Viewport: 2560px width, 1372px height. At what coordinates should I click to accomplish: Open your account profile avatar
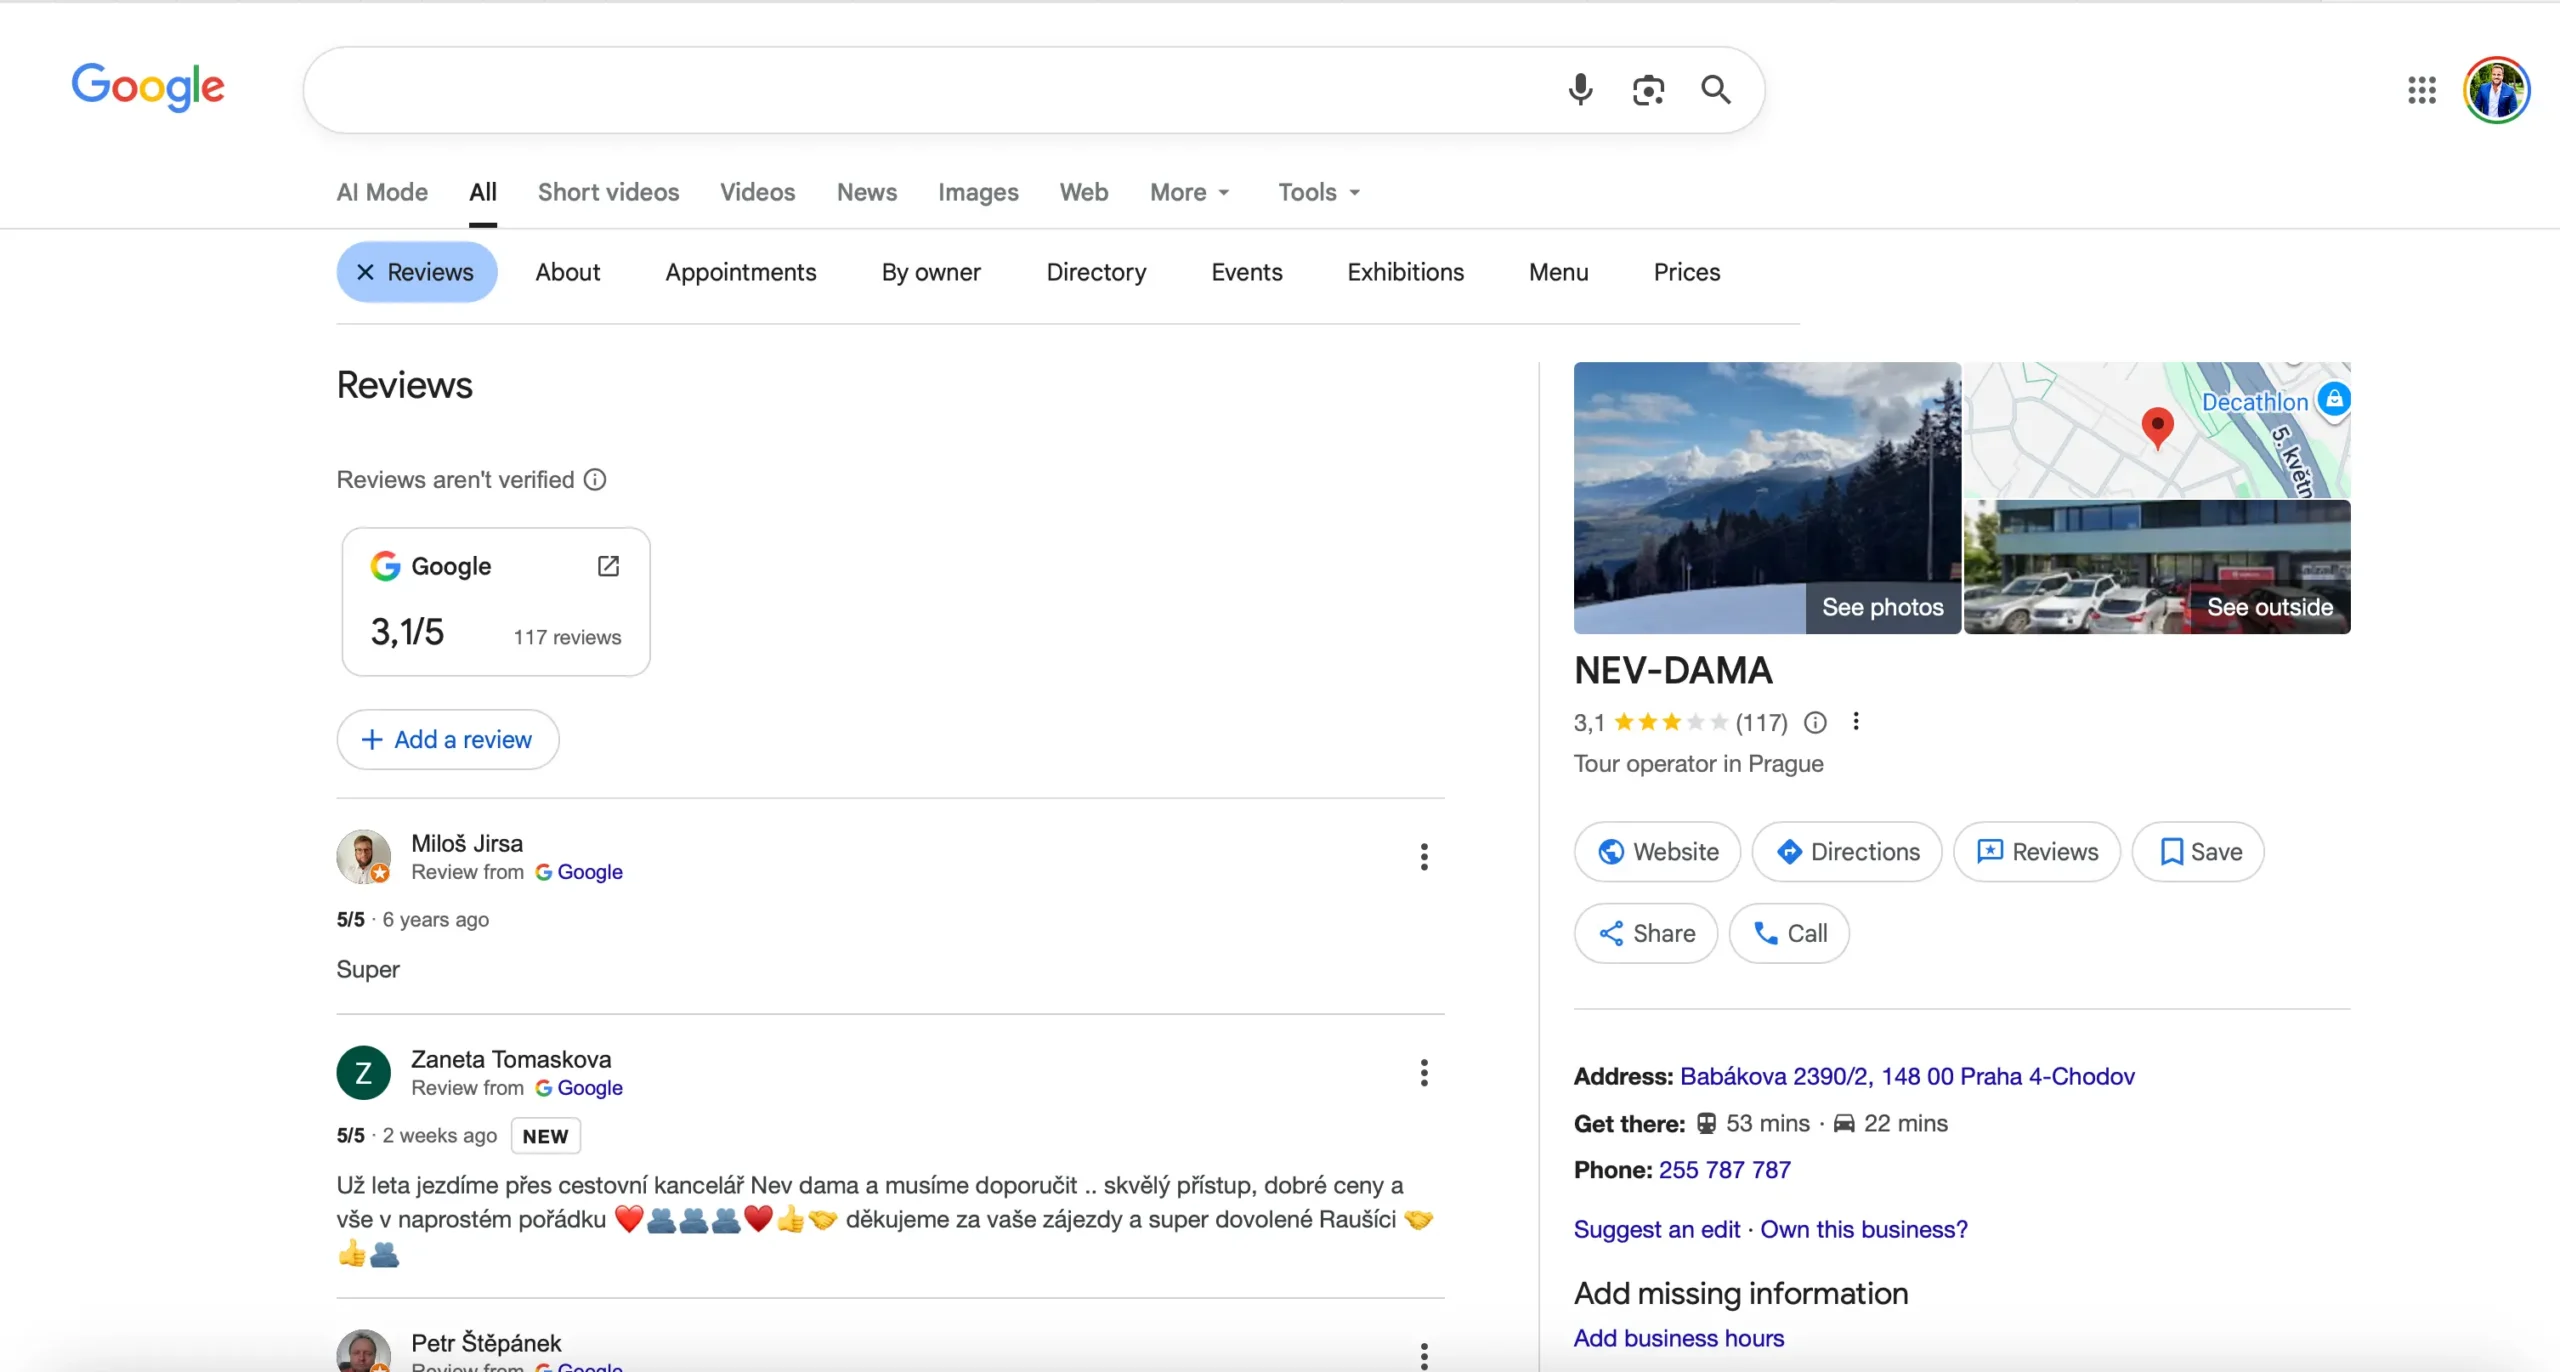[2496, 89]
